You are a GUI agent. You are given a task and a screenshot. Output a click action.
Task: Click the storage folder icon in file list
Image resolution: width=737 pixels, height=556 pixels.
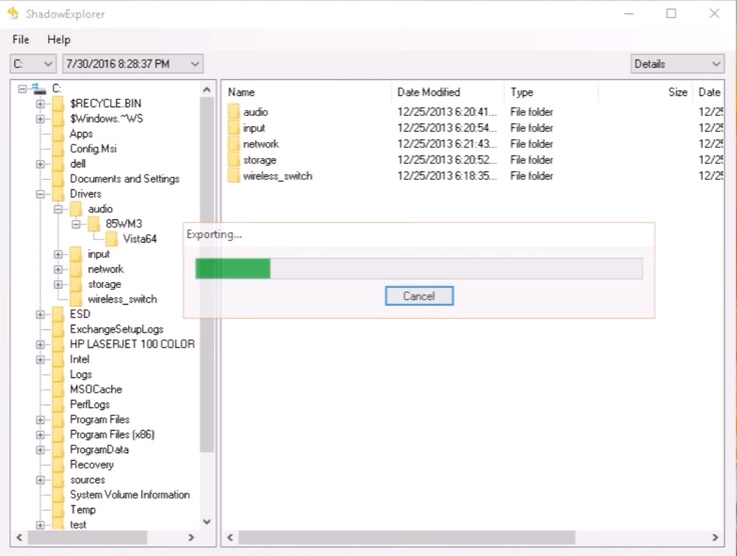[234, 160]
